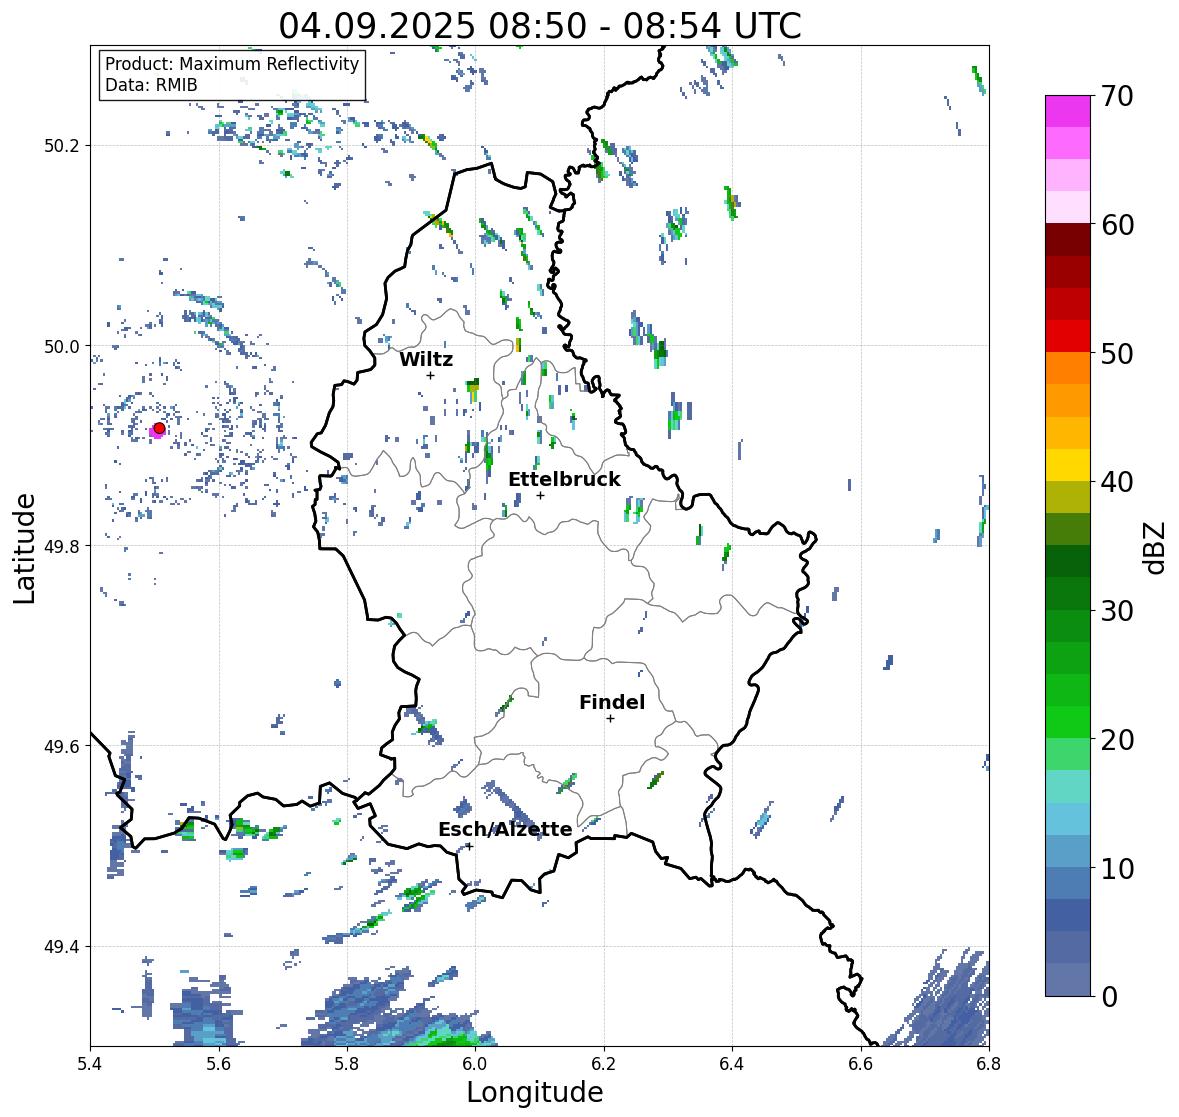Screen dimensions: 1179x1117
Task: Click the 30 tick on the colorbar
Action: pyautogui.click(x=1117, y=611)
